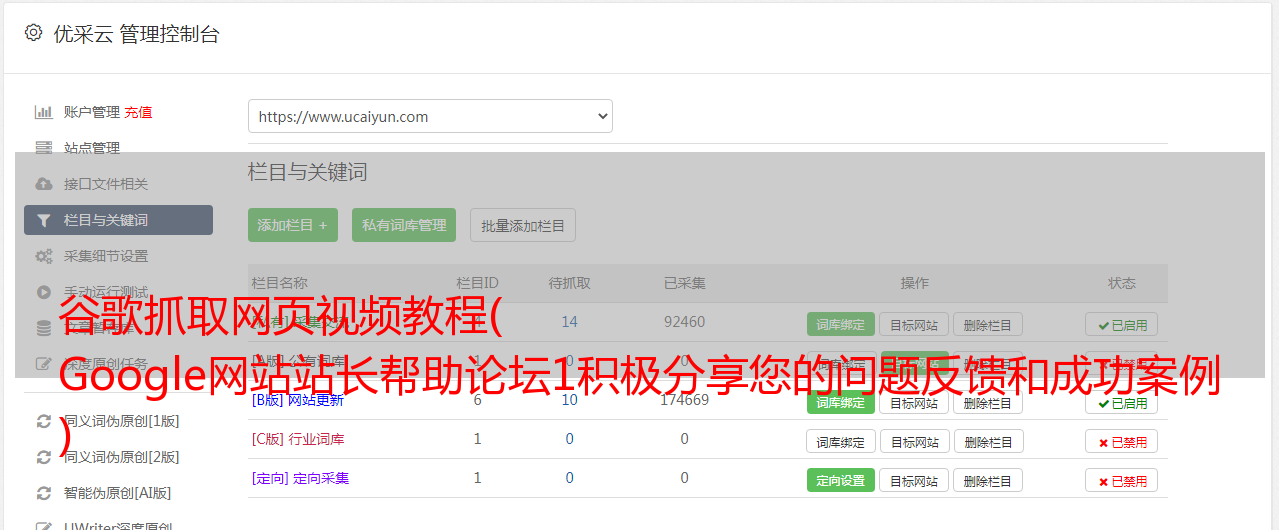Click the 状态 column header
The image size is (1279, 530).
click(1121, 283)
